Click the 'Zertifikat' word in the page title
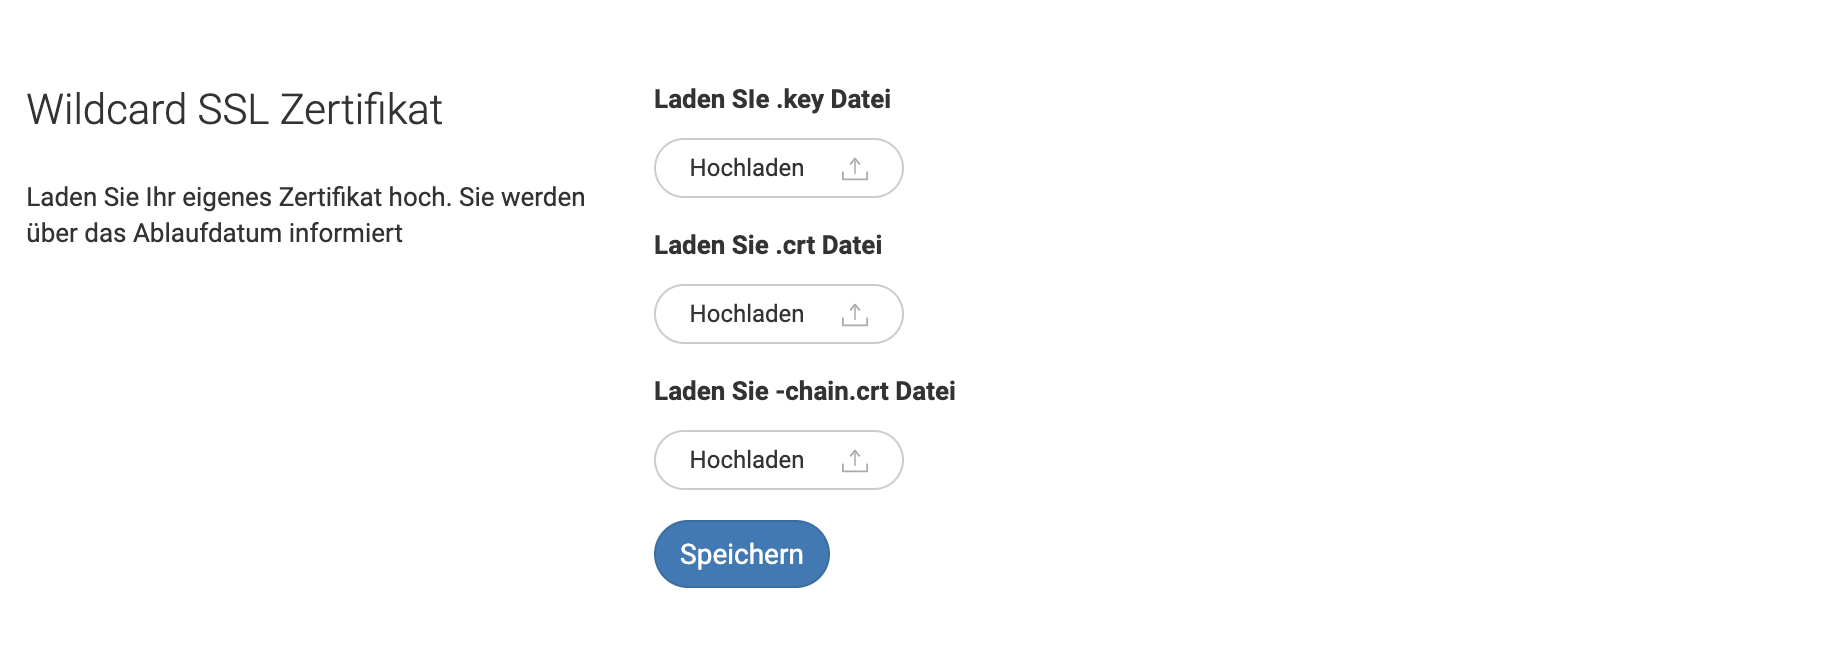The image size is (1840, 650). click(x=361, y=109)
